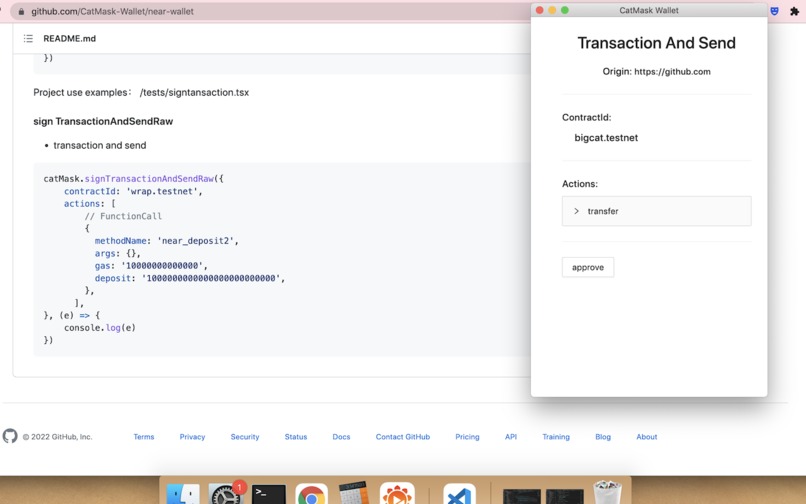Screen dimensions: 806x504
Task: Click the 'ContractId:' label in the wallet
Action: pyautogui.click(x=587, y=117)
